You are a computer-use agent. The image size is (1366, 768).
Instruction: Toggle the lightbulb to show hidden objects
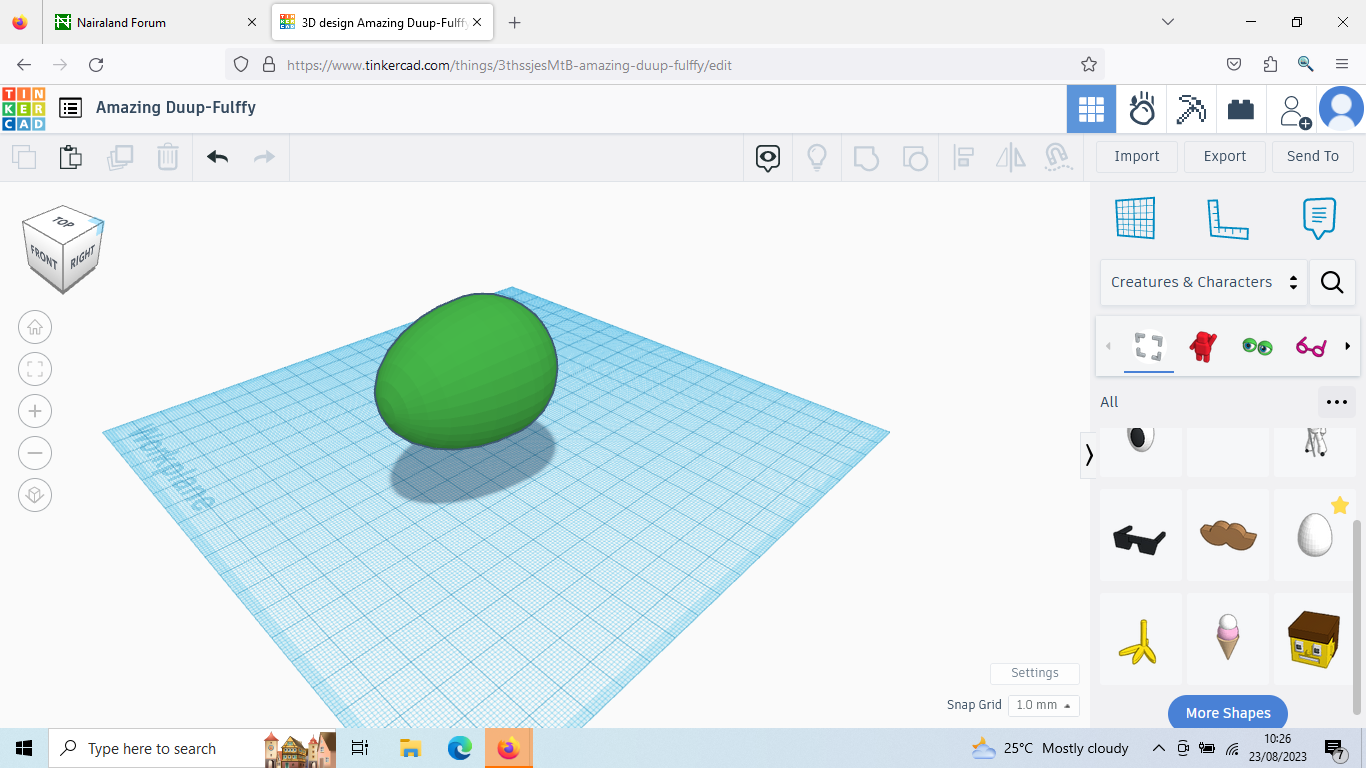pyautogui.click(x=817, y=157)
